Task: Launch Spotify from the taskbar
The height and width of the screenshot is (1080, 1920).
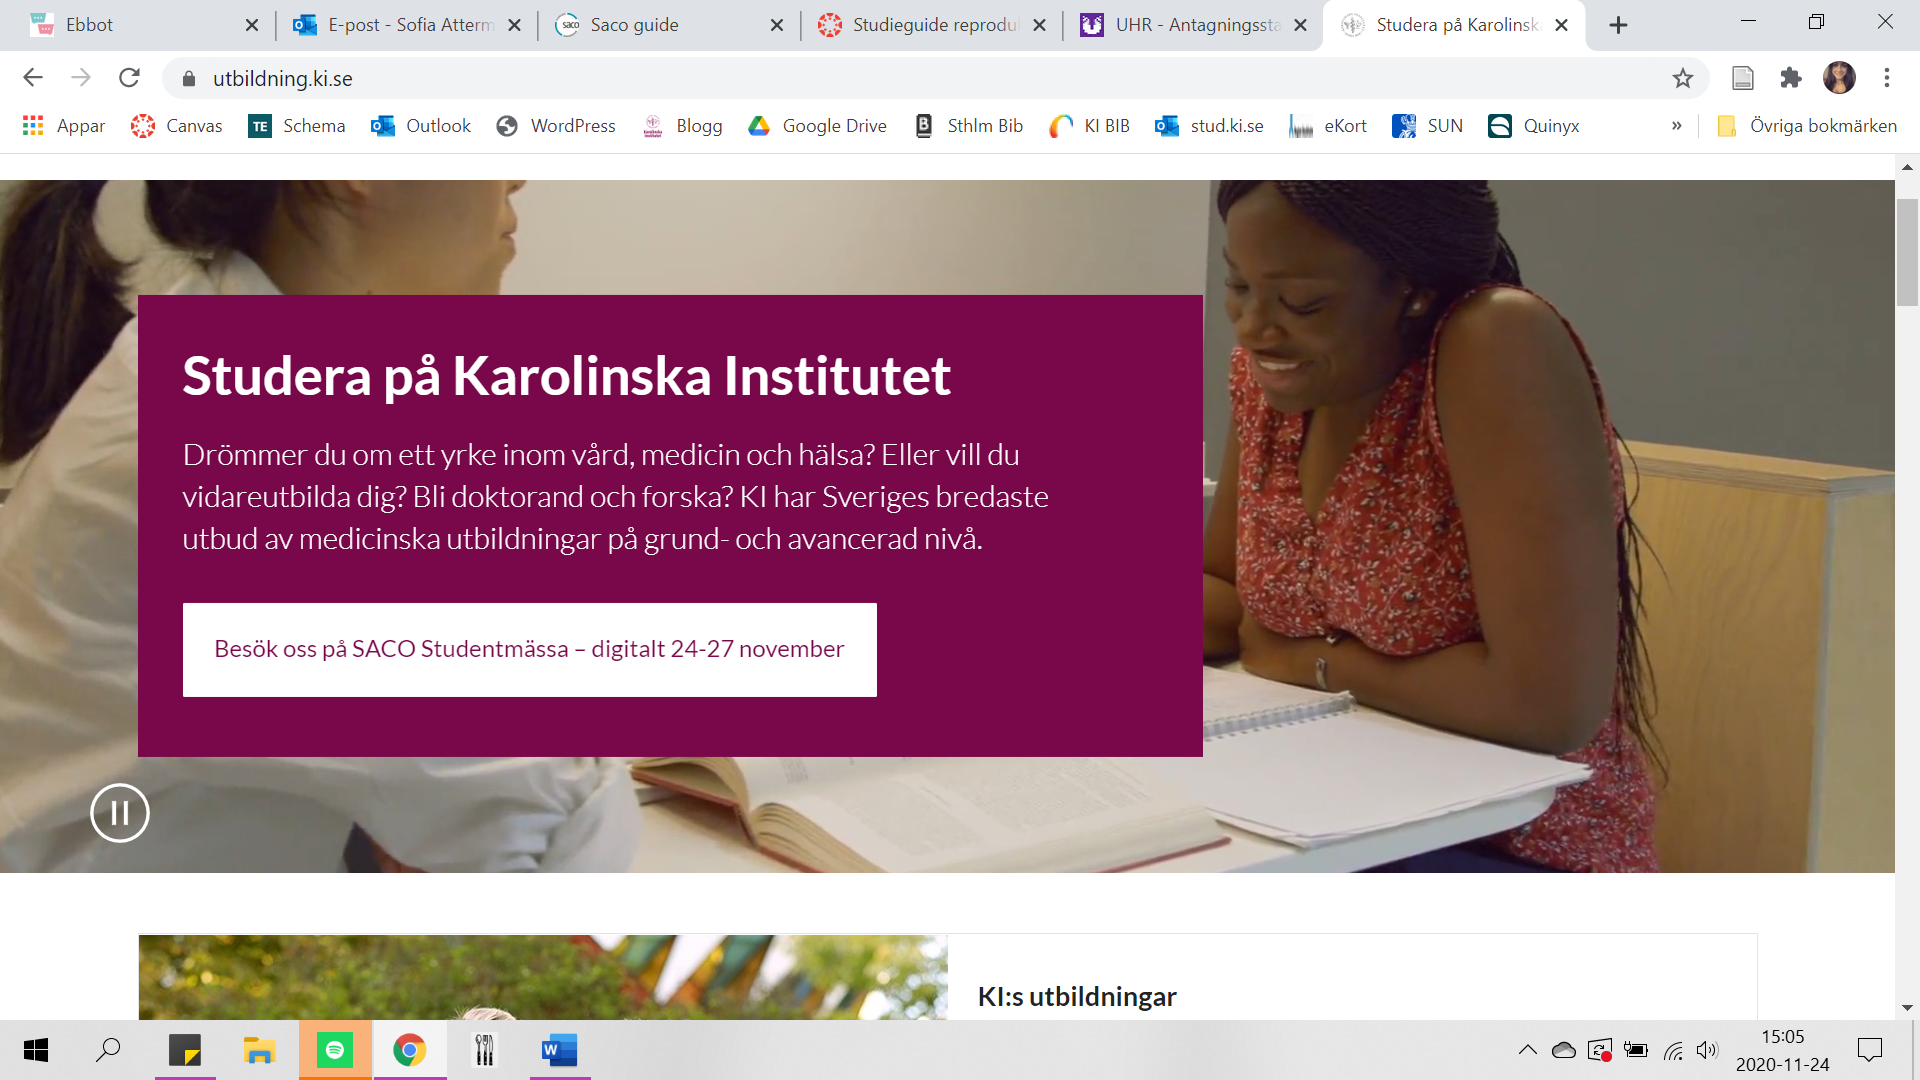Action: coord(335,1050)
